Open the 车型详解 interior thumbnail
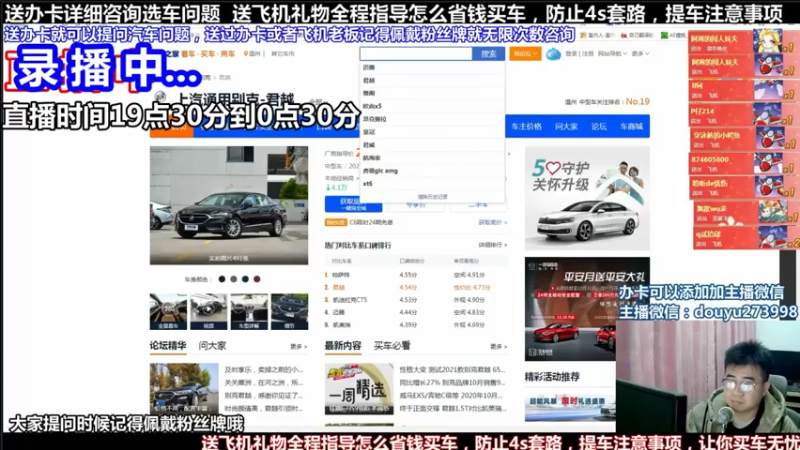This screenshot has width=800, height=450. click(x=249, y=311)
